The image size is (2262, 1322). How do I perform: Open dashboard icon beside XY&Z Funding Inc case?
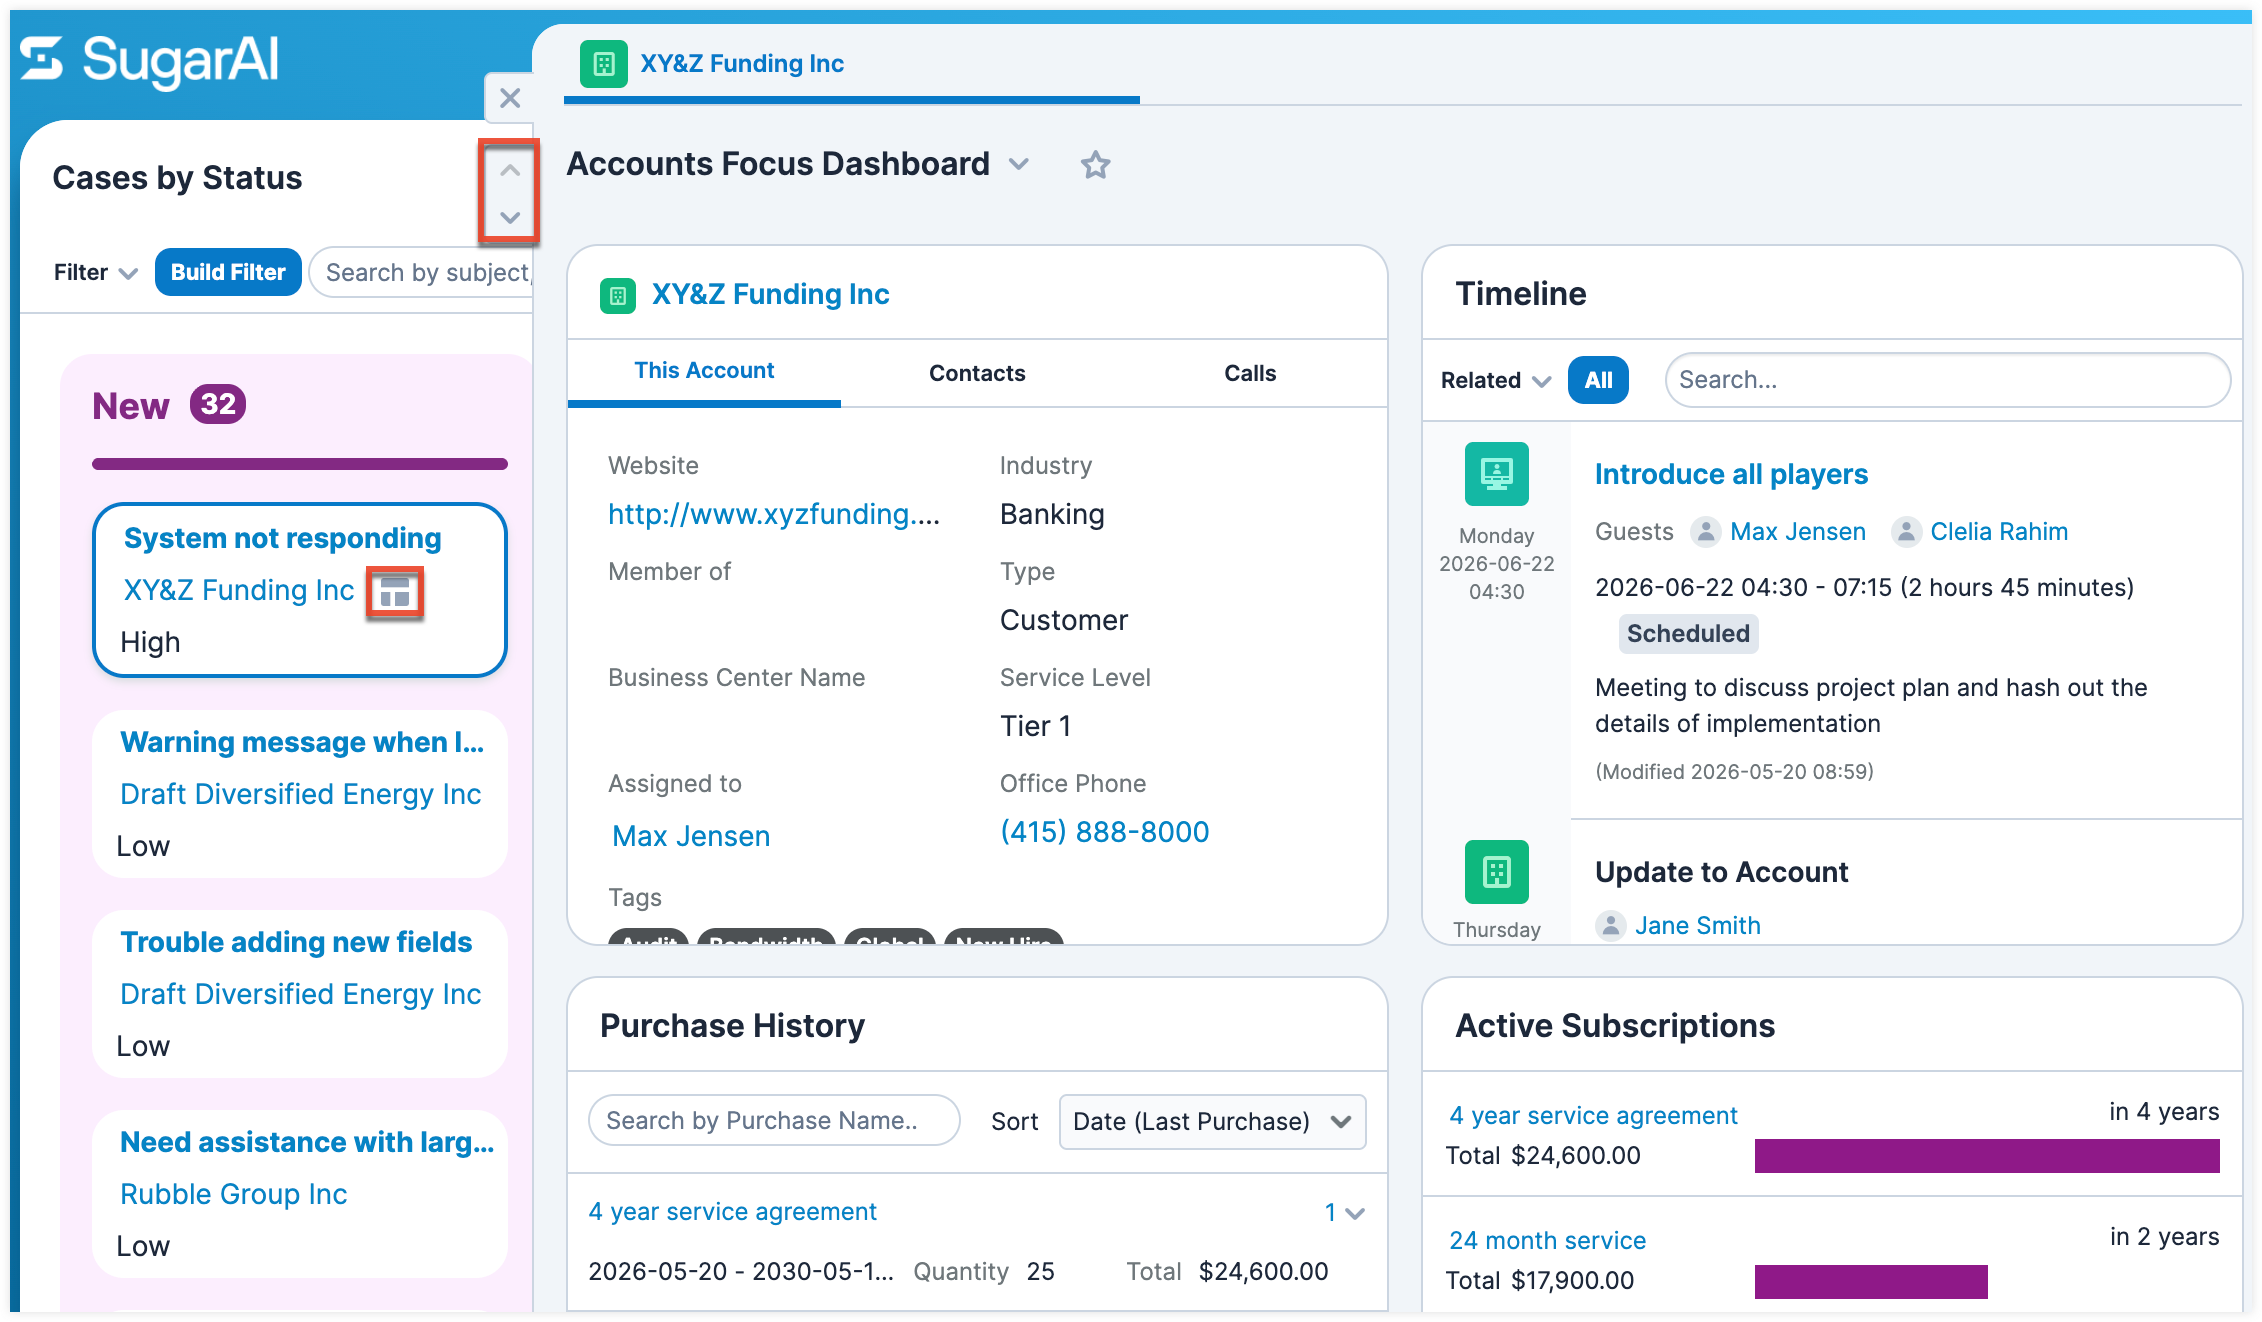[x=395, y=593]
